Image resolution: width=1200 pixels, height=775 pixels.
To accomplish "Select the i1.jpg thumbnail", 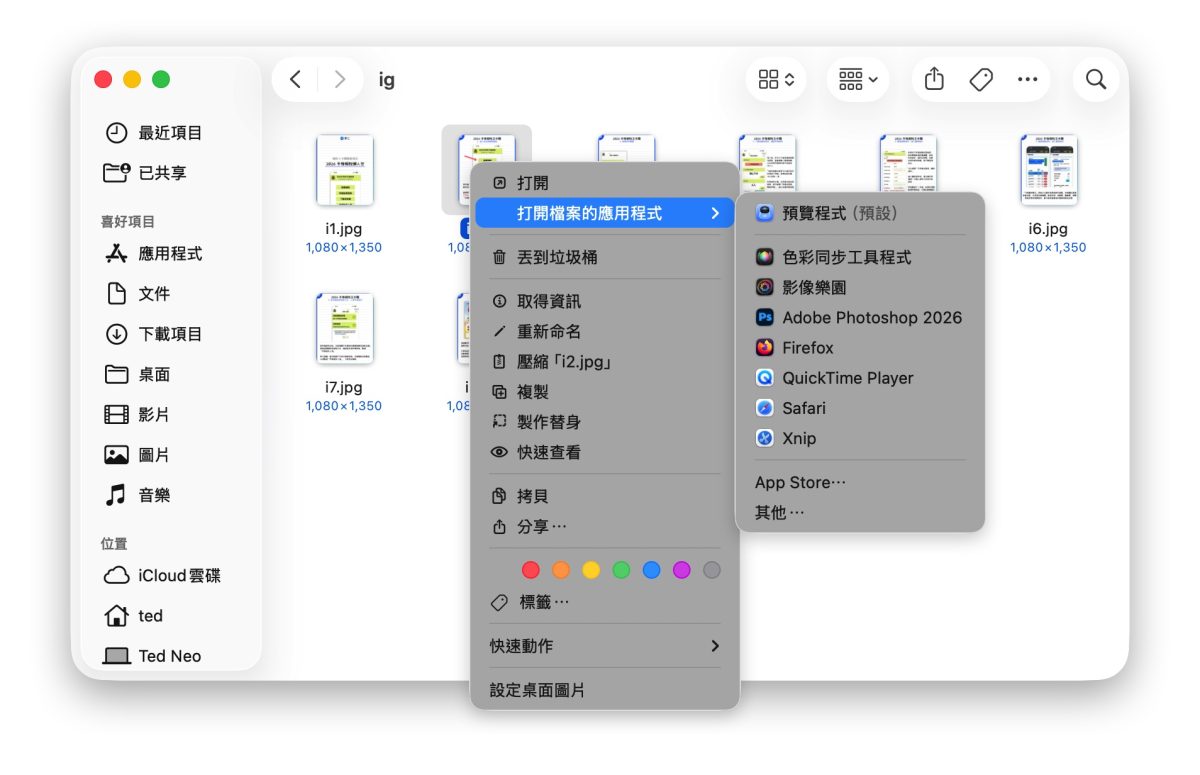I will 344,170.
